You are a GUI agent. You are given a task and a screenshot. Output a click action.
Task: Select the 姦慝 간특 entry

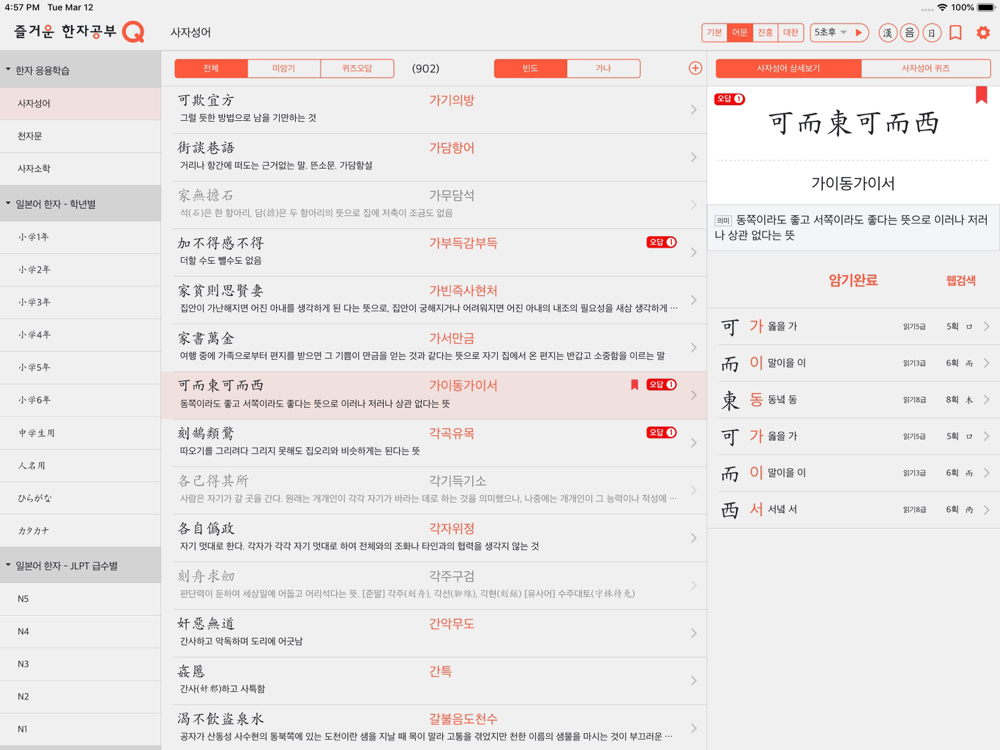pos(434,680)
